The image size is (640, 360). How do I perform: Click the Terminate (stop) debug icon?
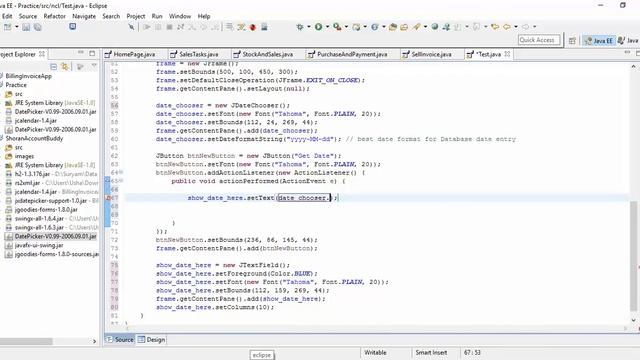tap(169, 27)
